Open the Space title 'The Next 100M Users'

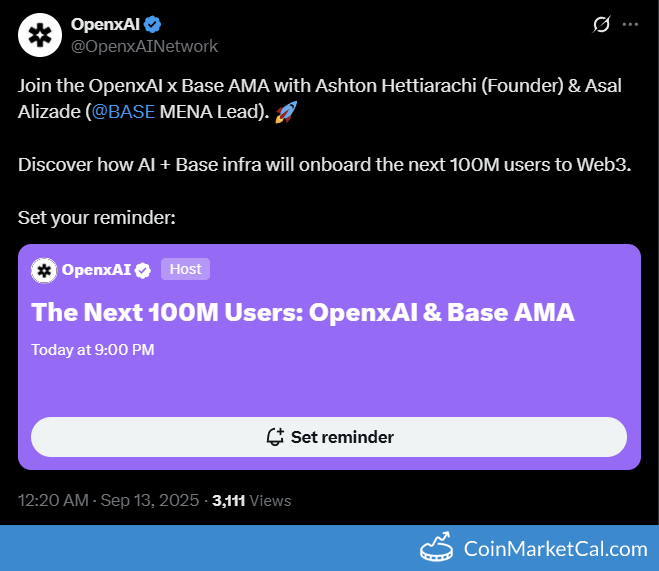click(x=303, y=313)
